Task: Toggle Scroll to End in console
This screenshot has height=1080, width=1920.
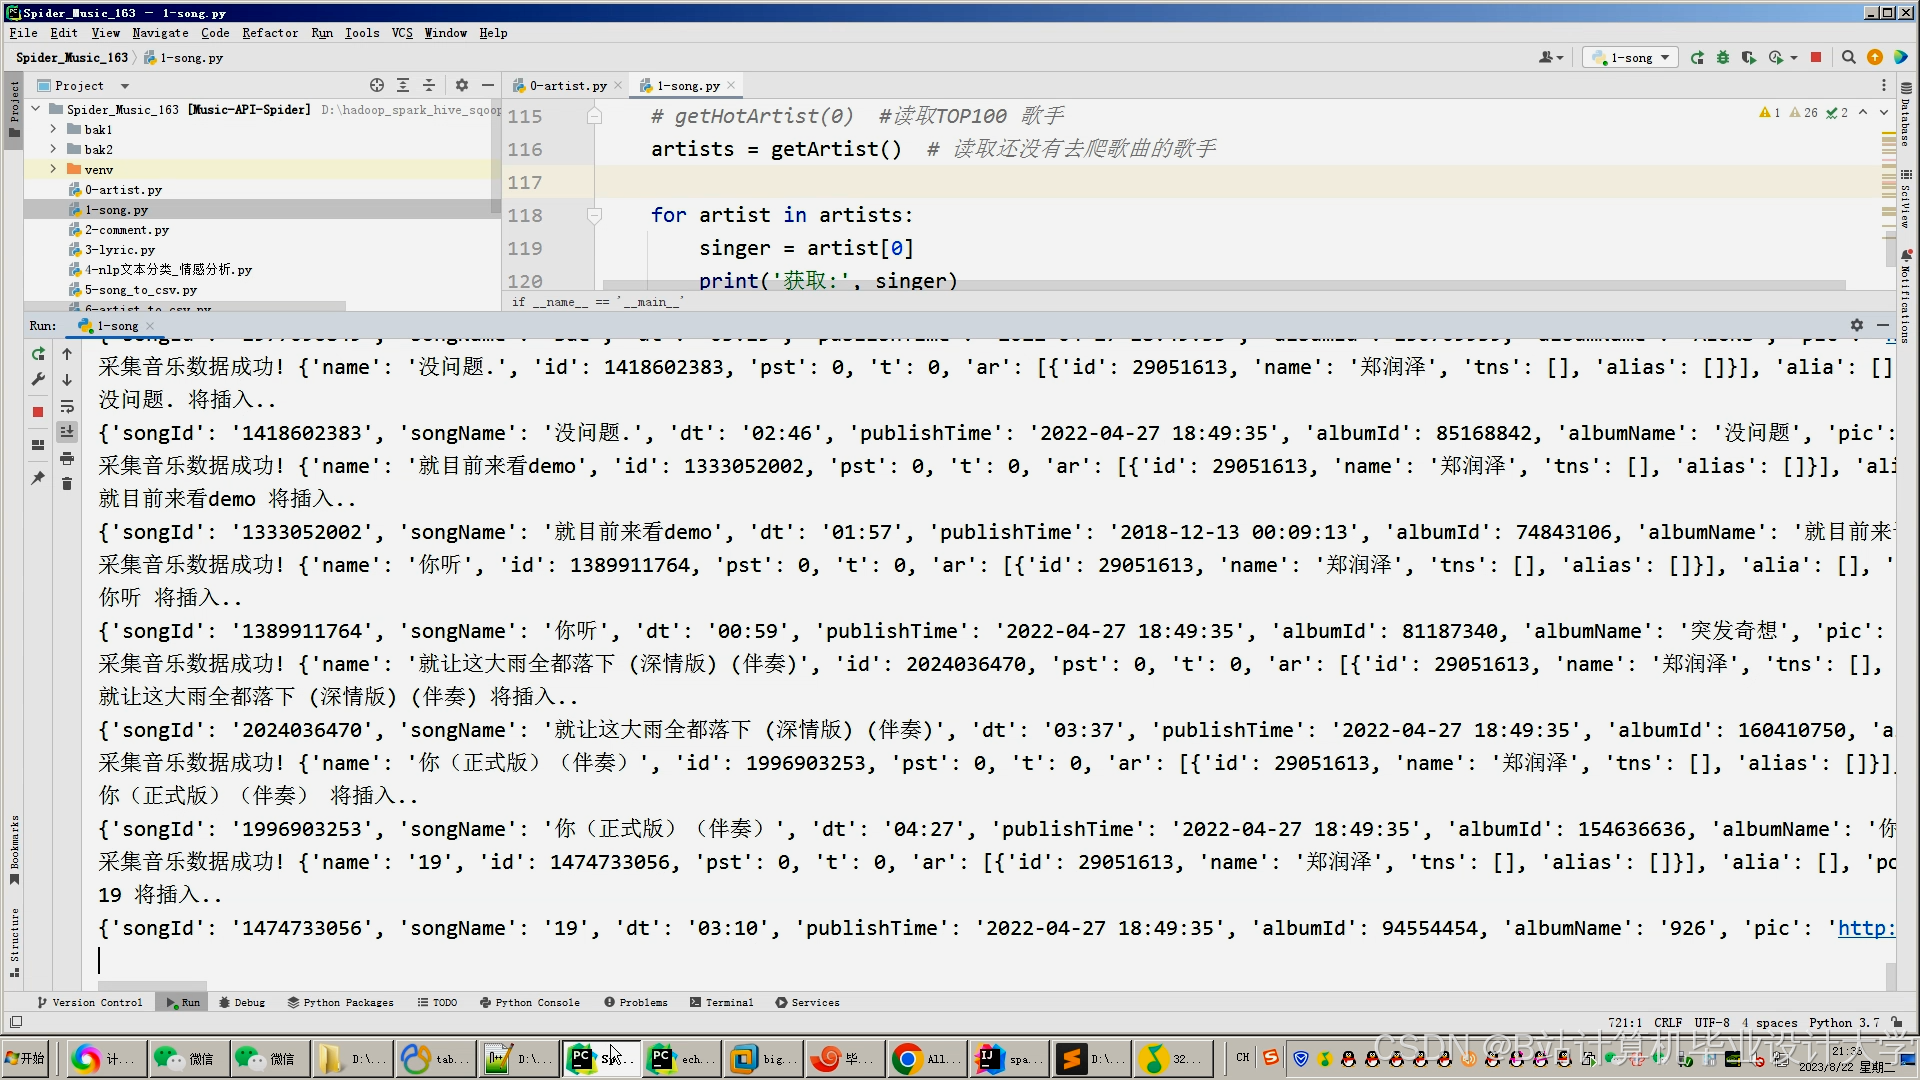Action: click(67, 432)
